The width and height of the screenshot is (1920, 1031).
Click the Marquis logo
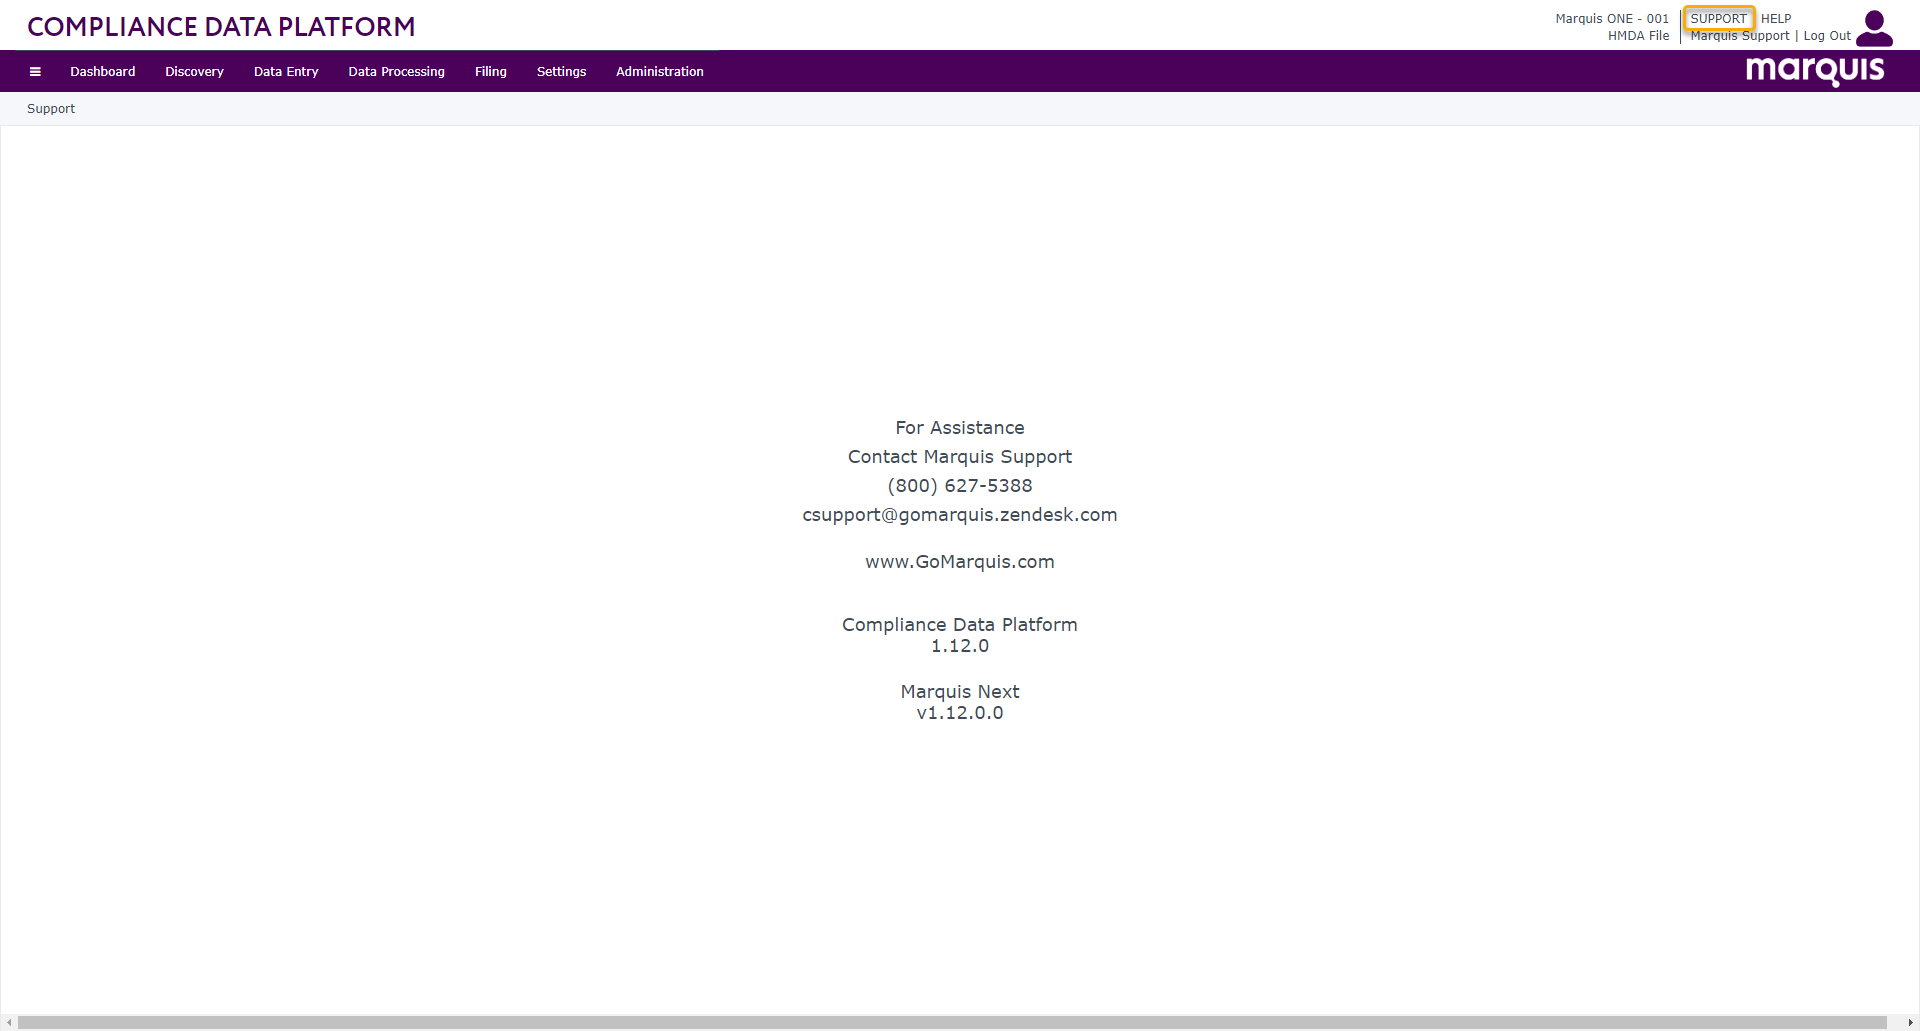point(1815,71)
